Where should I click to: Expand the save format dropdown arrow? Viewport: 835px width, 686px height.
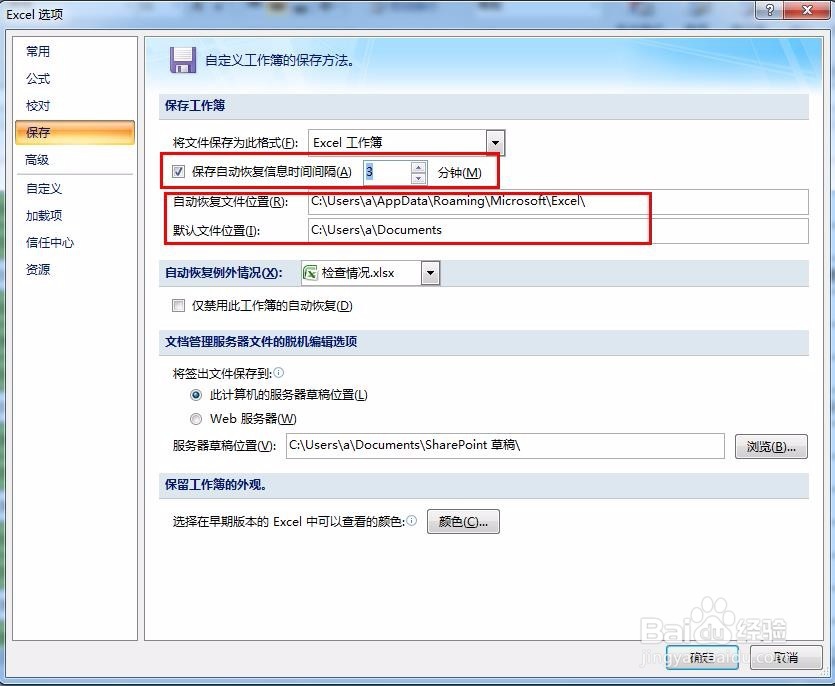click(495, 142)
